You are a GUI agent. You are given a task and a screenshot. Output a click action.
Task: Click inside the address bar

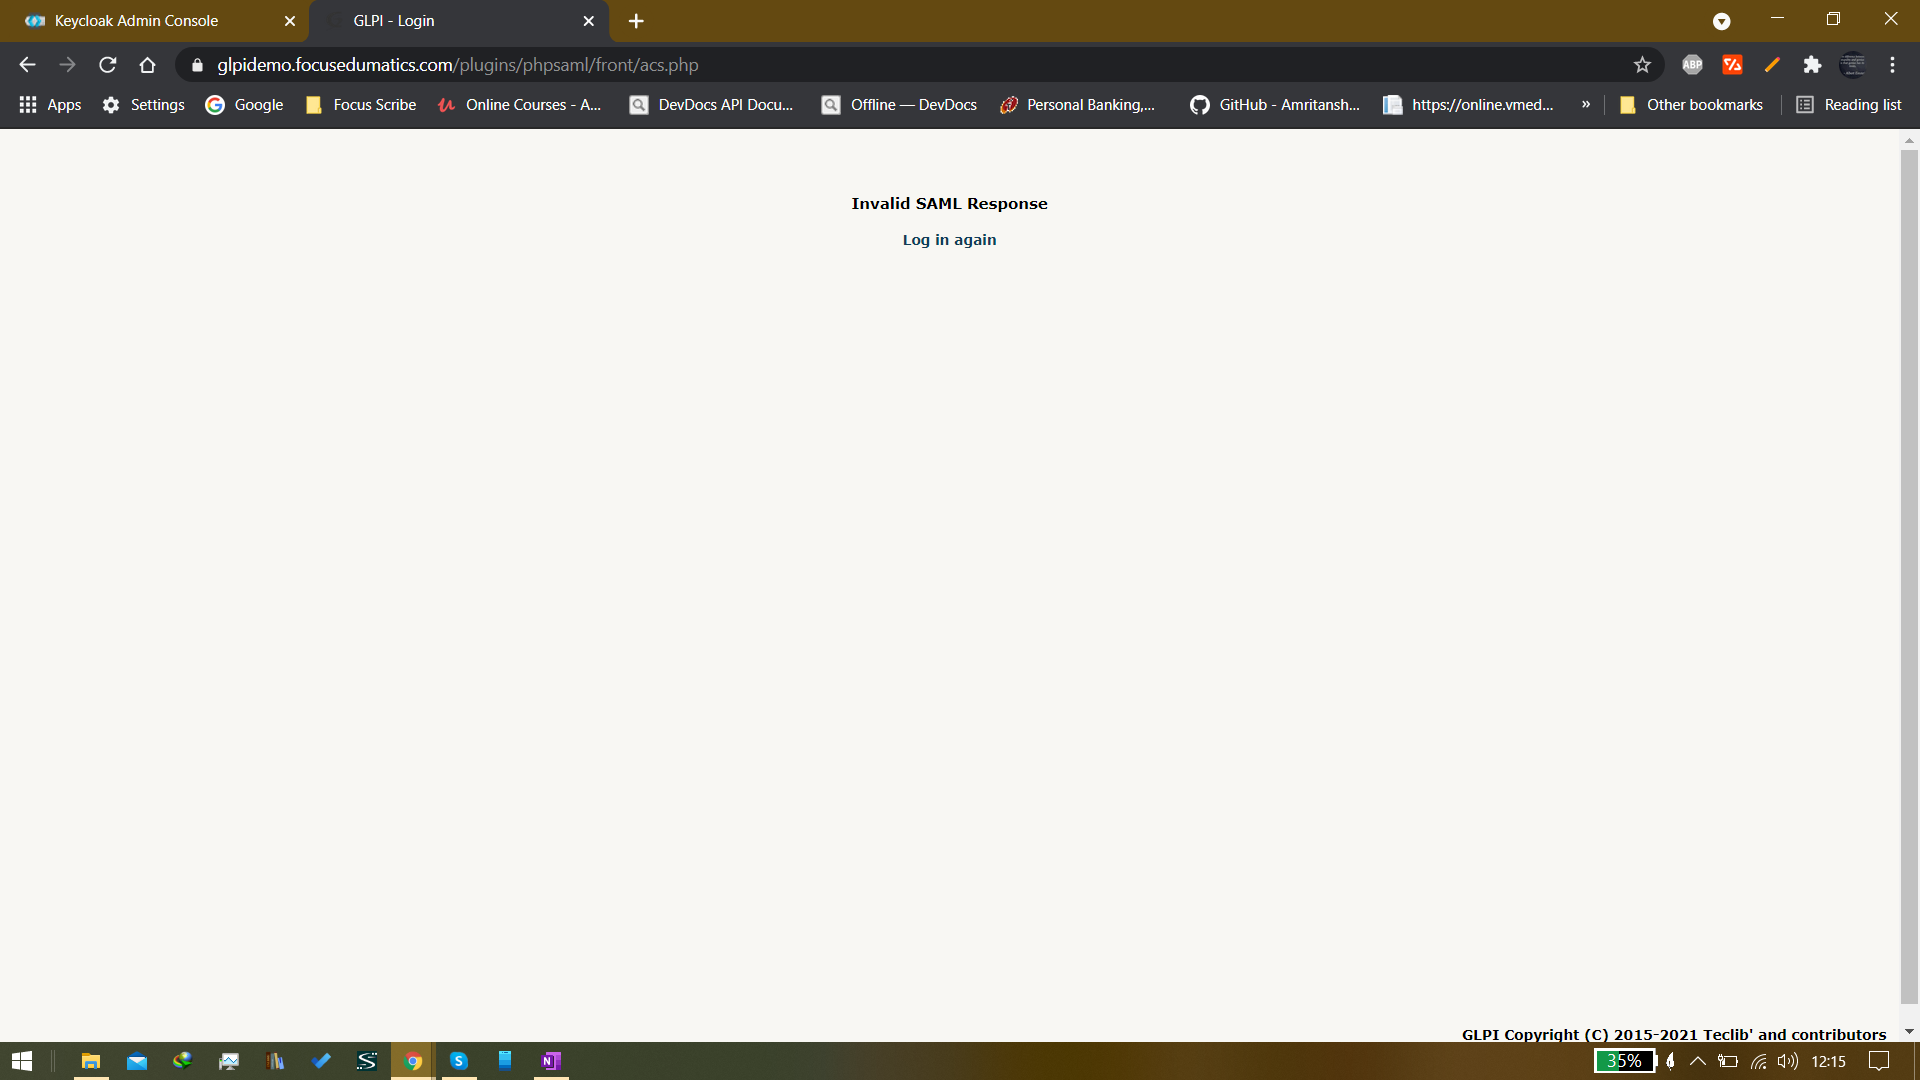click(700, 64)
